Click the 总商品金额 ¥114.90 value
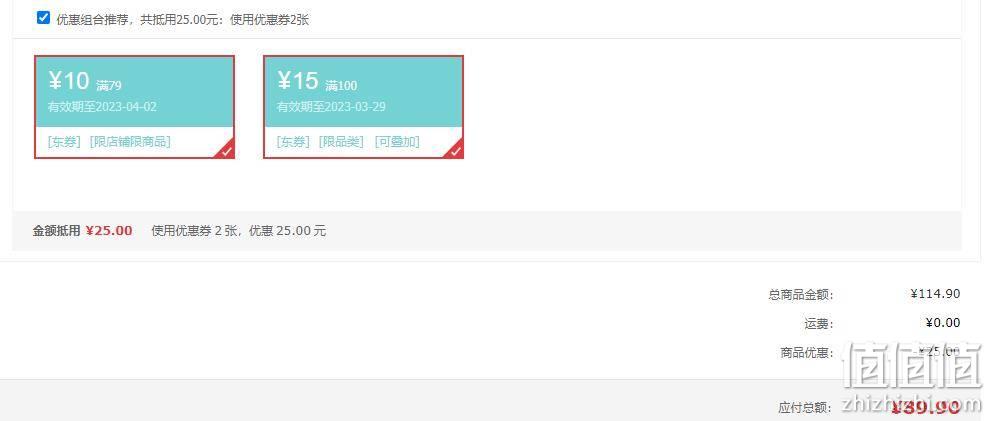Screen dimensions: 991x421 (935, 293)
